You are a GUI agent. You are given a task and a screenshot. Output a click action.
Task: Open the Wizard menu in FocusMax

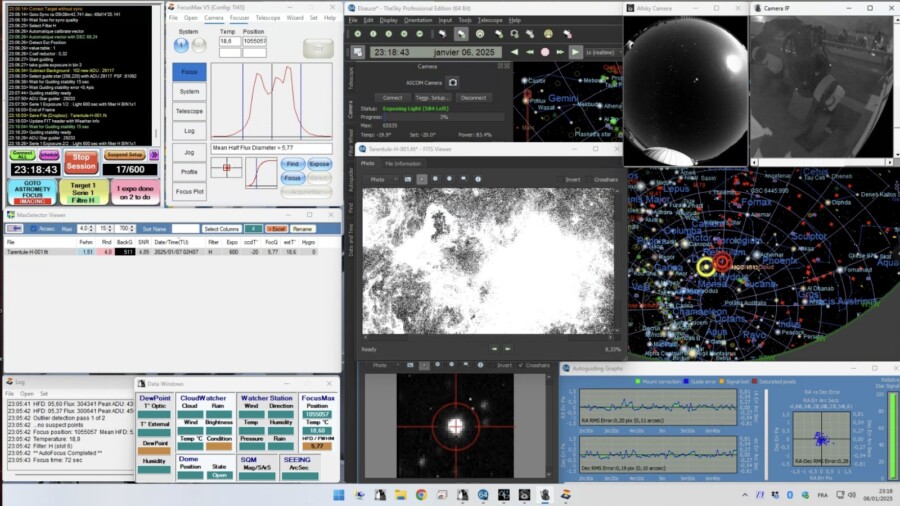click(295, 18)
